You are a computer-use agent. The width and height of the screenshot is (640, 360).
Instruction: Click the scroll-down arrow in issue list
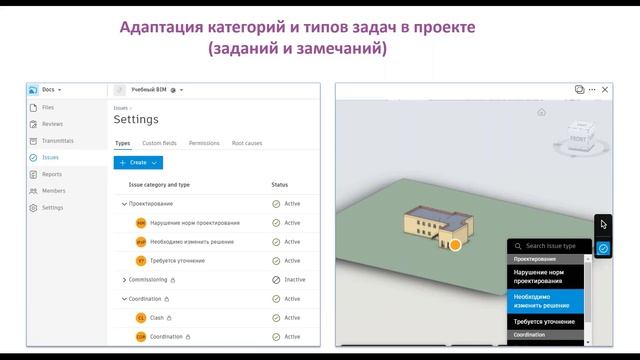[x=588, y=342]
